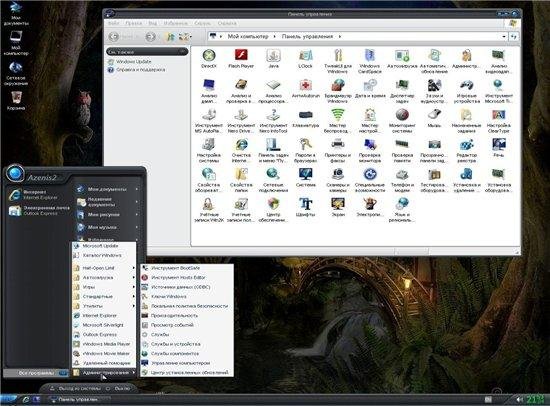Image resolution: width=550 pixels, height=406 pixels.
Task: Open Windows CardSpace
Action: (x=370, y=61)
